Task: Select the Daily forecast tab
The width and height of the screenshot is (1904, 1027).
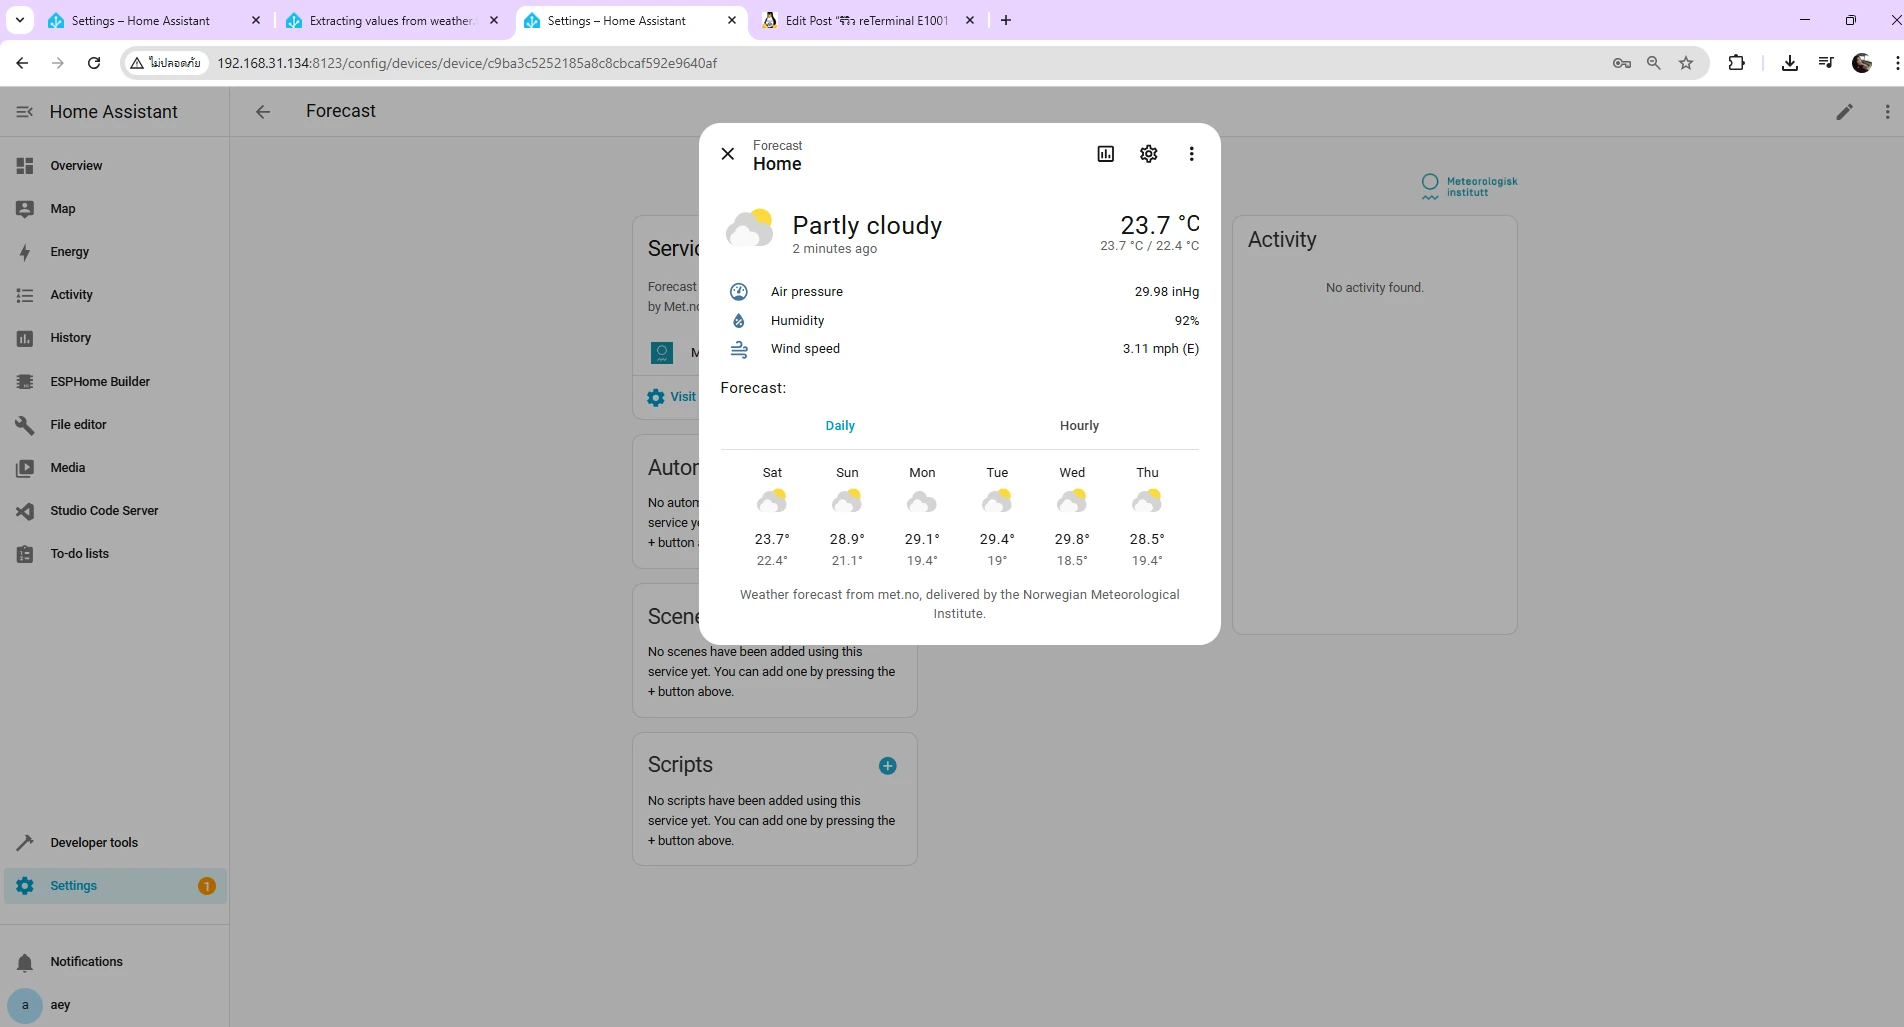Action: 839,426
